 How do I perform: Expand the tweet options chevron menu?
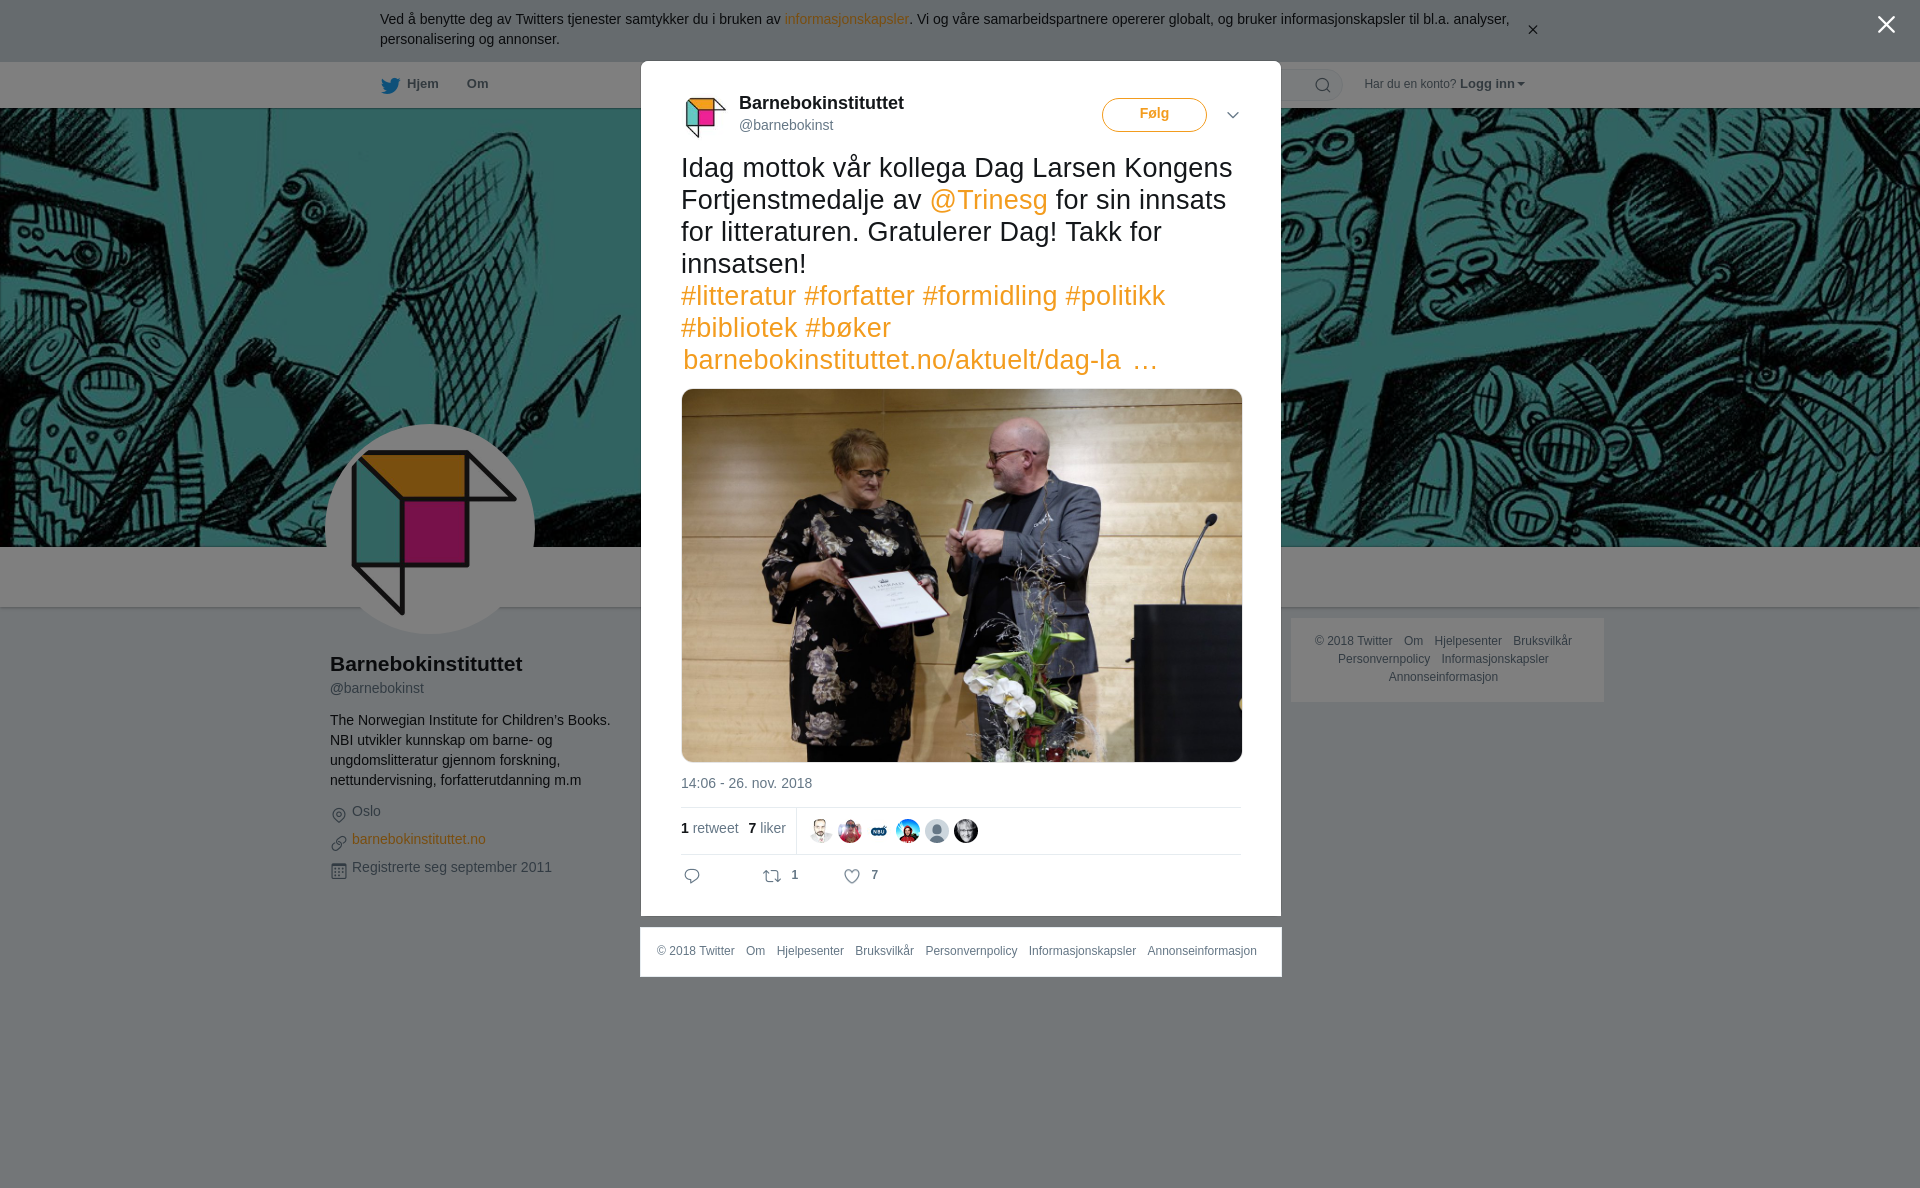tap(1233, 116)
